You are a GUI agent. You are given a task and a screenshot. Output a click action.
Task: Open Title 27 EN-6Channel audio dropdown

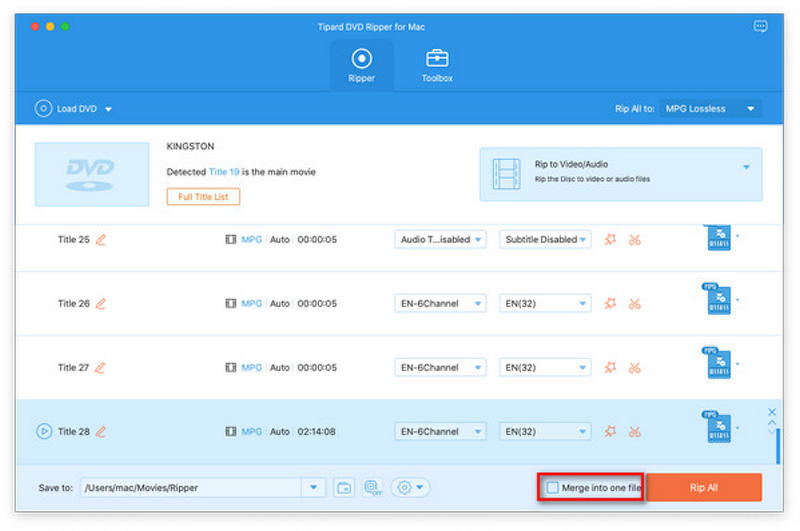coord(440,367)
